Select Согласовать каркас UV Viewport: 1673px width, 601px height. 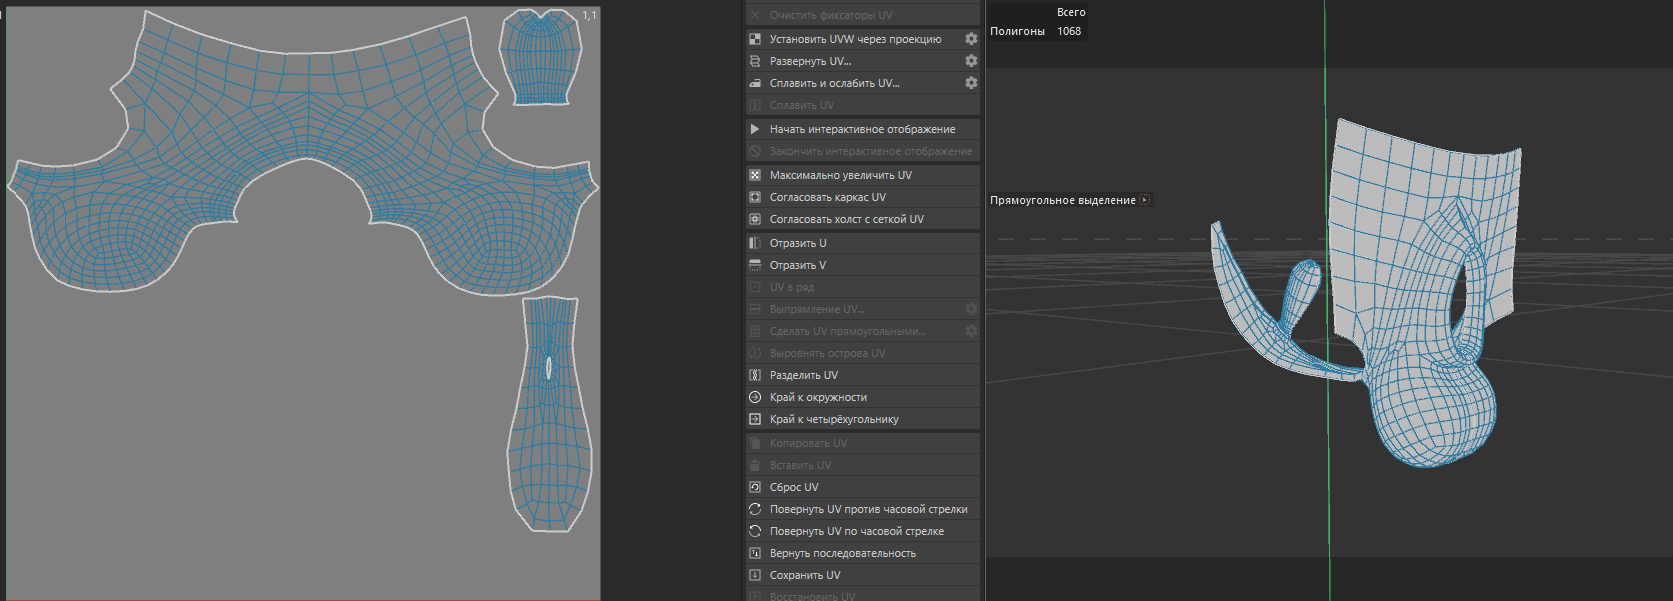pos(862,197)
